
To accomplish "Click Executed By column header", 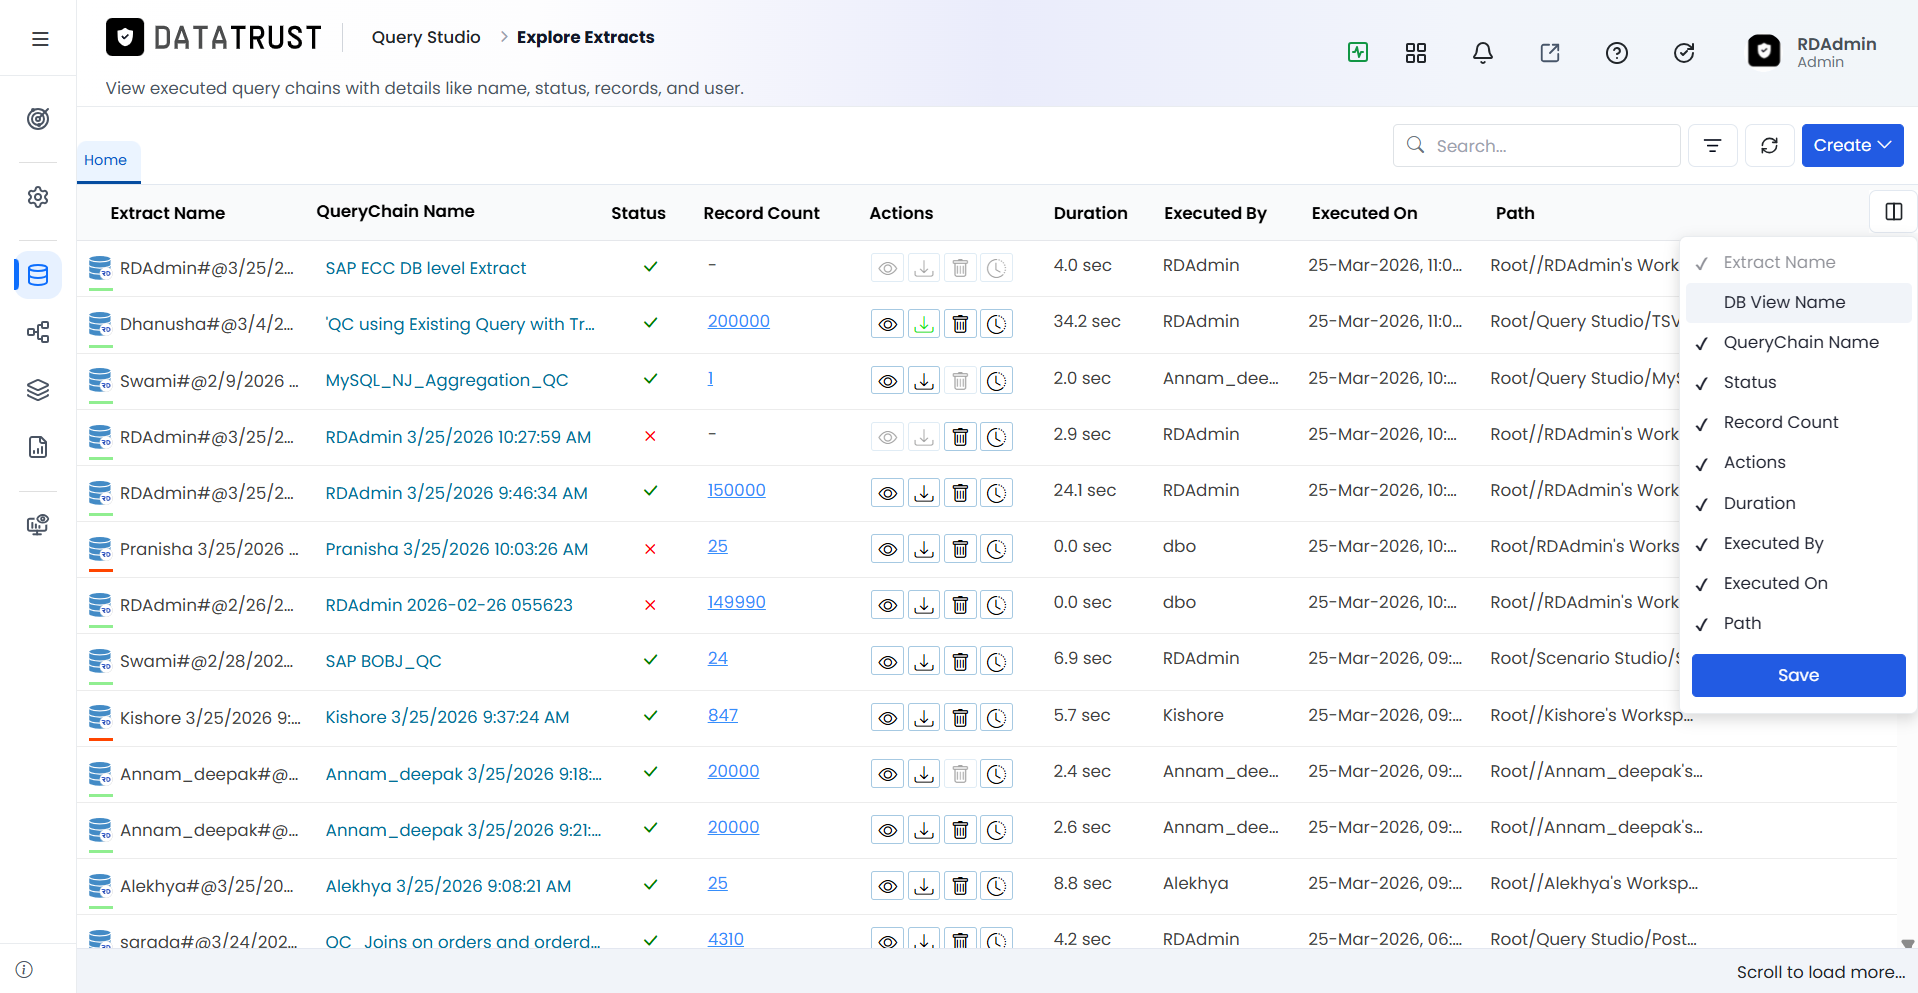I will tap(1215, 213).
